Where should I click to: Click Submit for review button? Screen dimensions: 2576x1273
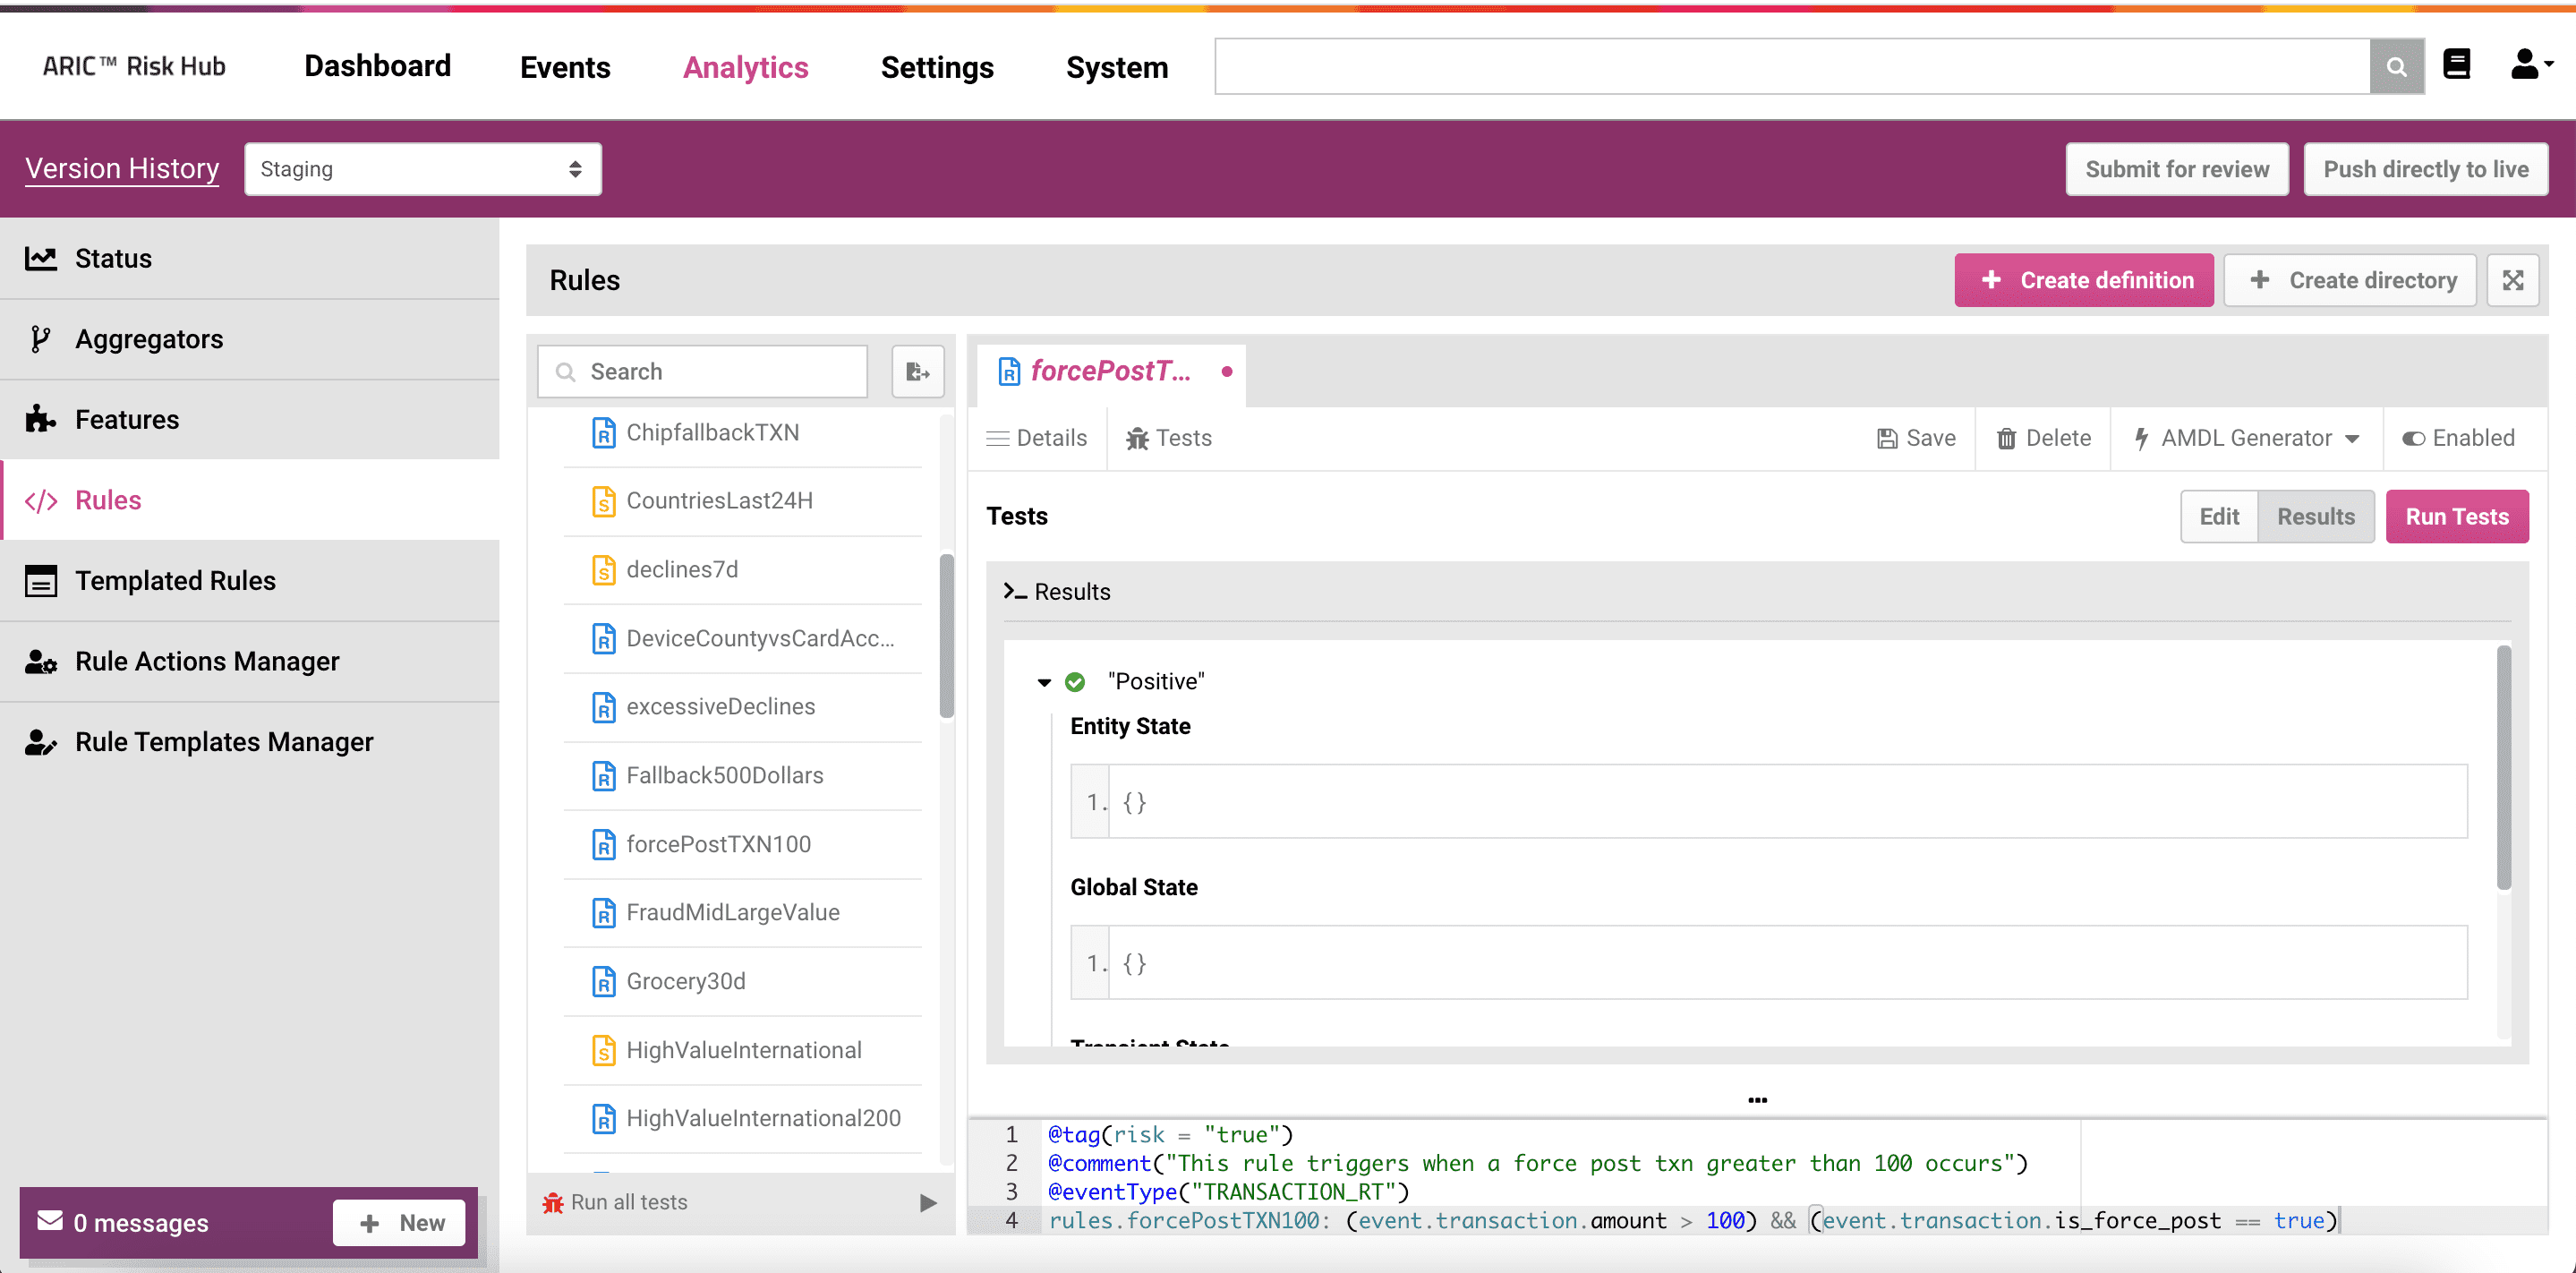[x=2177, y=169]
